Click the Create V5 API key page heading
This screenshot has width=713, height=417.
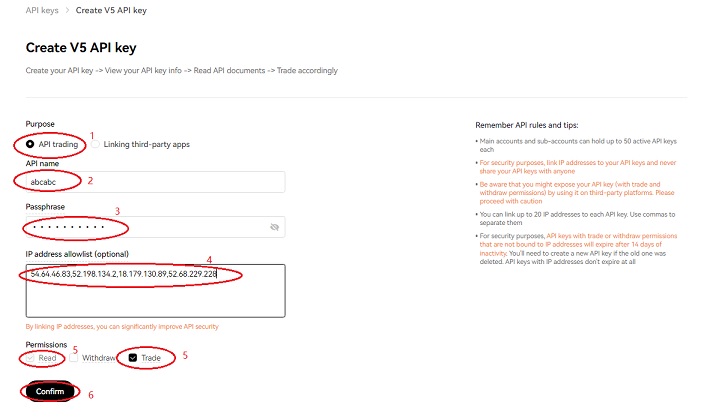pos(80,47)
